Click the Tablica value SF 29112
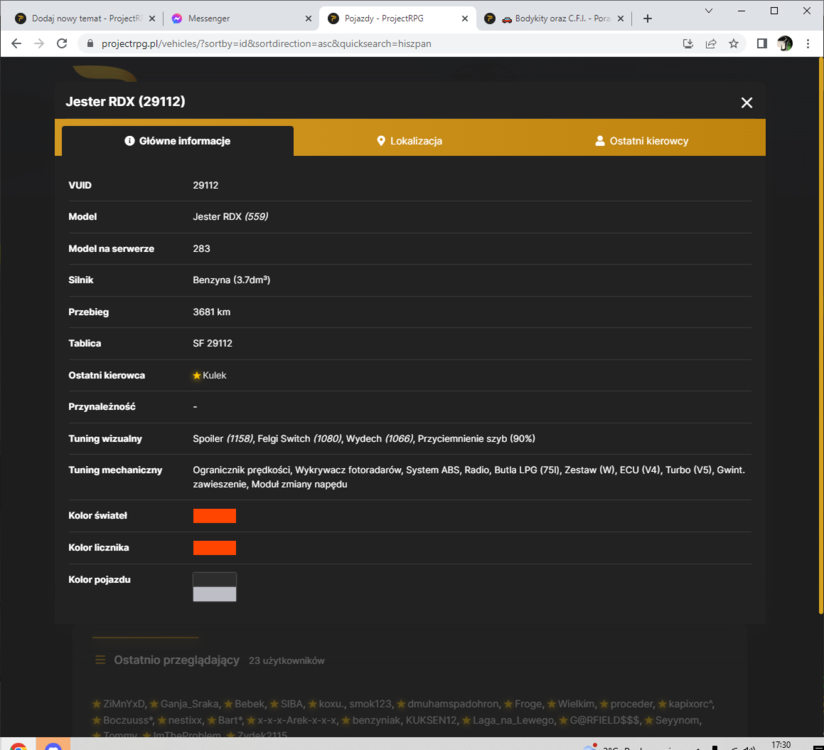Screen dimensions: 824x750 coord(212,343)
